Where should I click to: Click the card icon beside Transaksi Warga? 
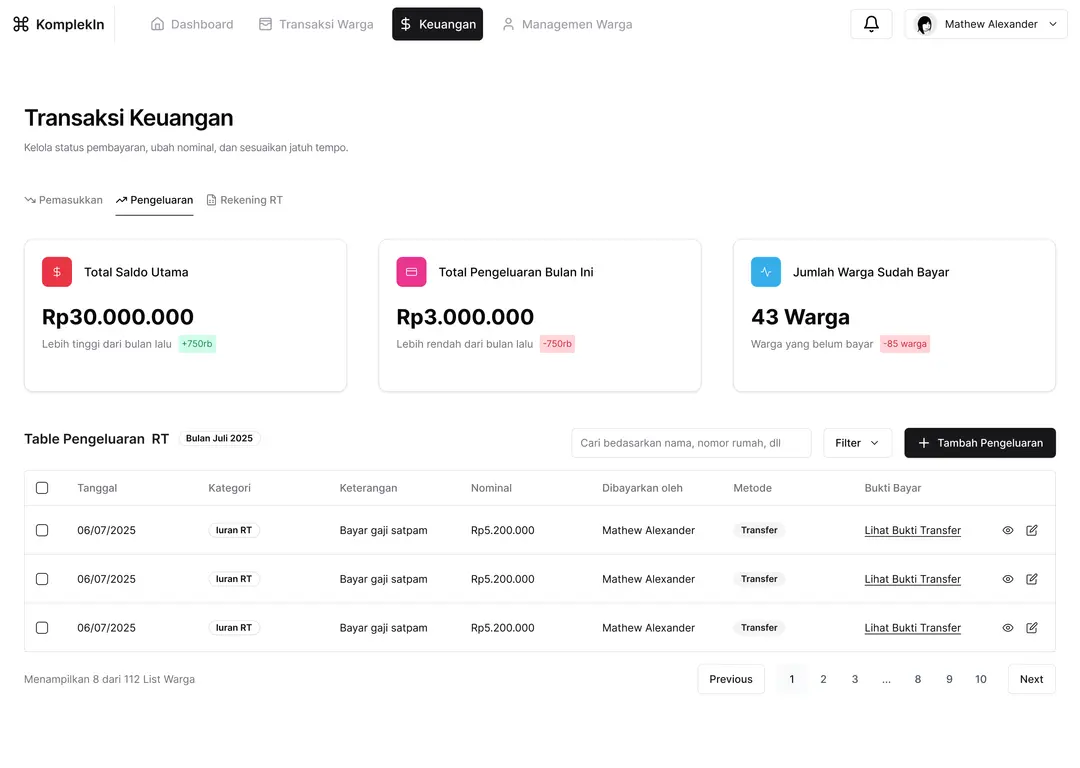point(265,24)
